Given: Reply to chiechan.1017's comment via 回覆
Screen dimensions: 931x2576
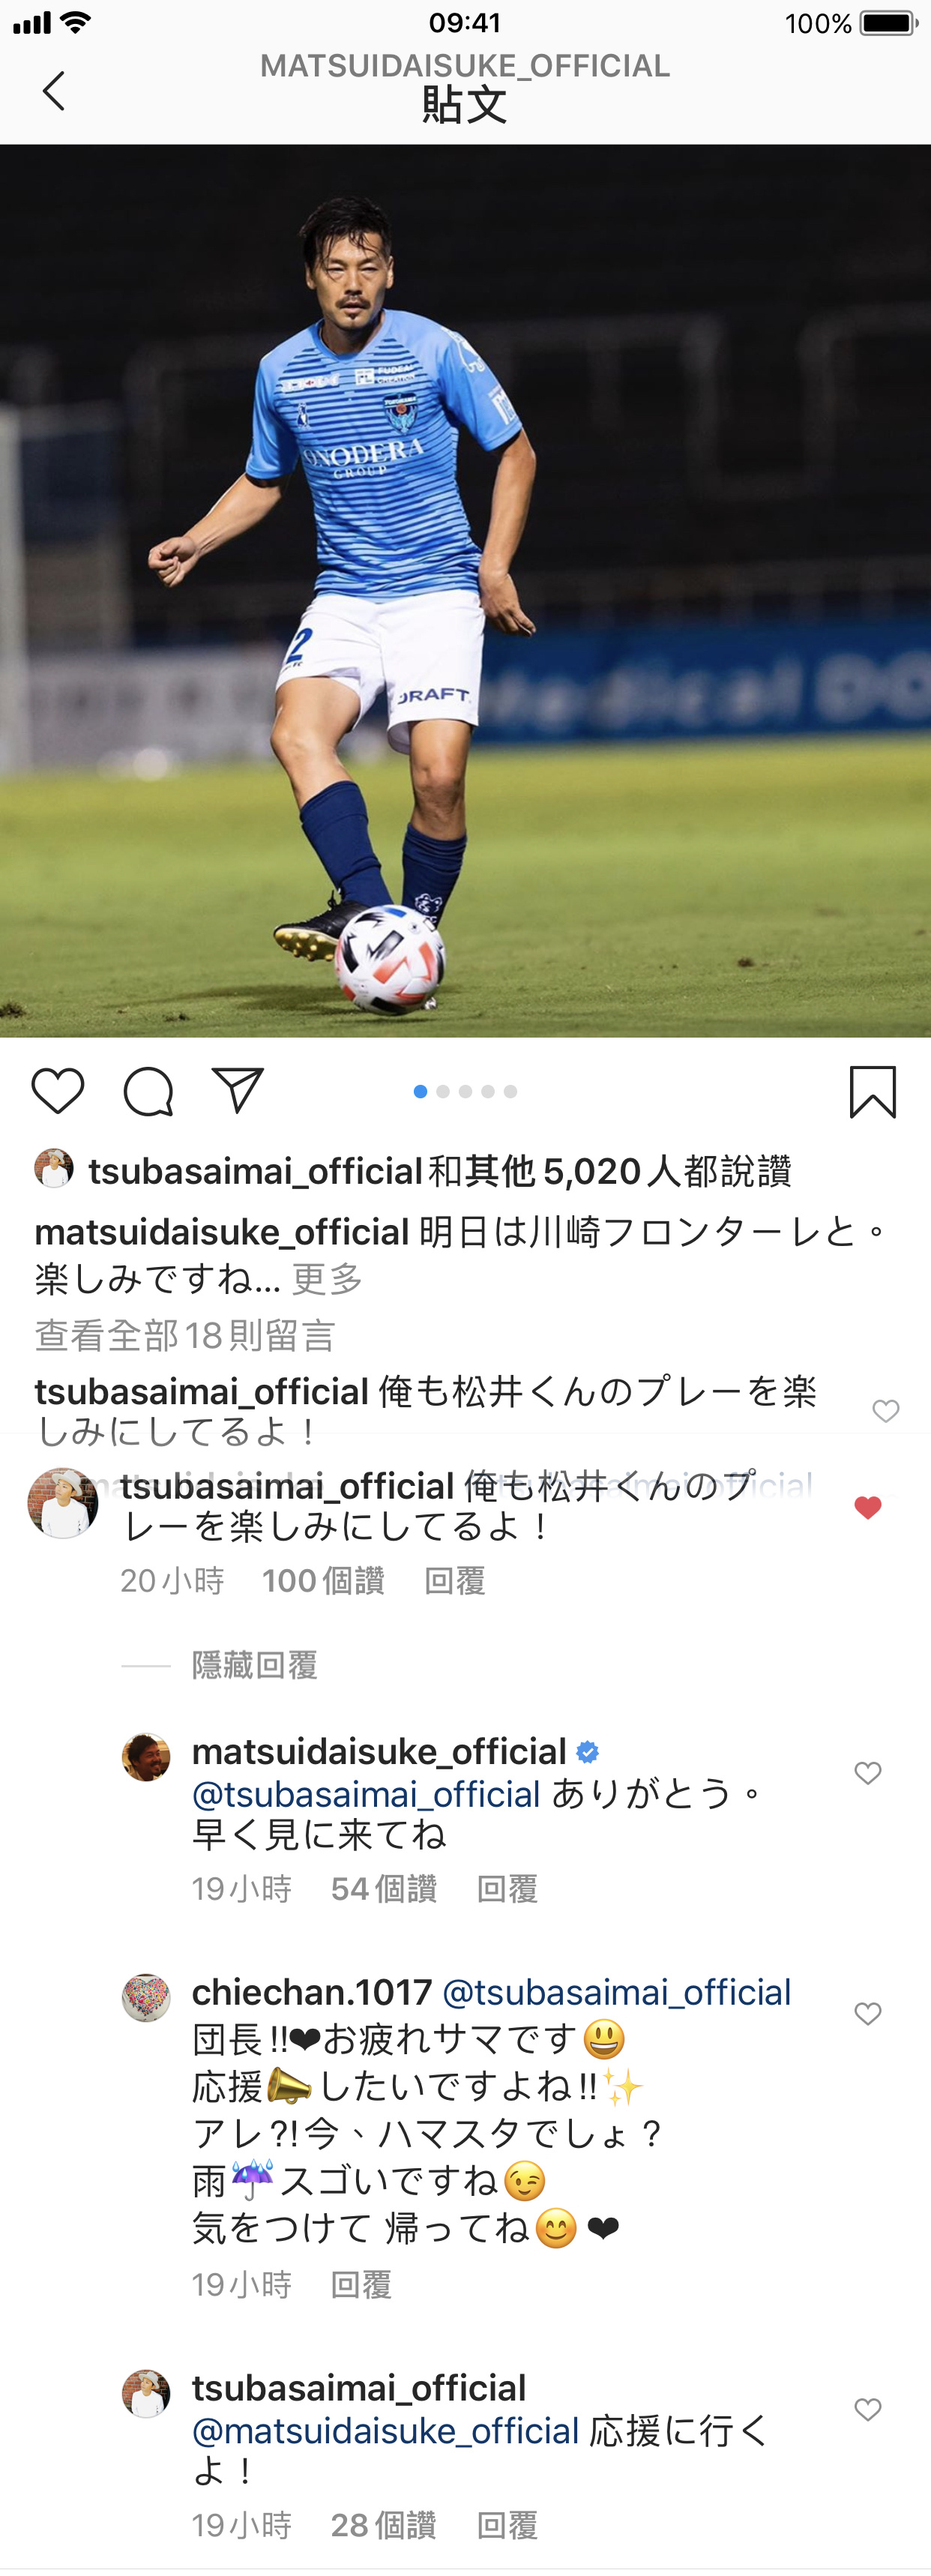Looking at the screenshot, I should pyautogui.click(x=361, y=2285).
